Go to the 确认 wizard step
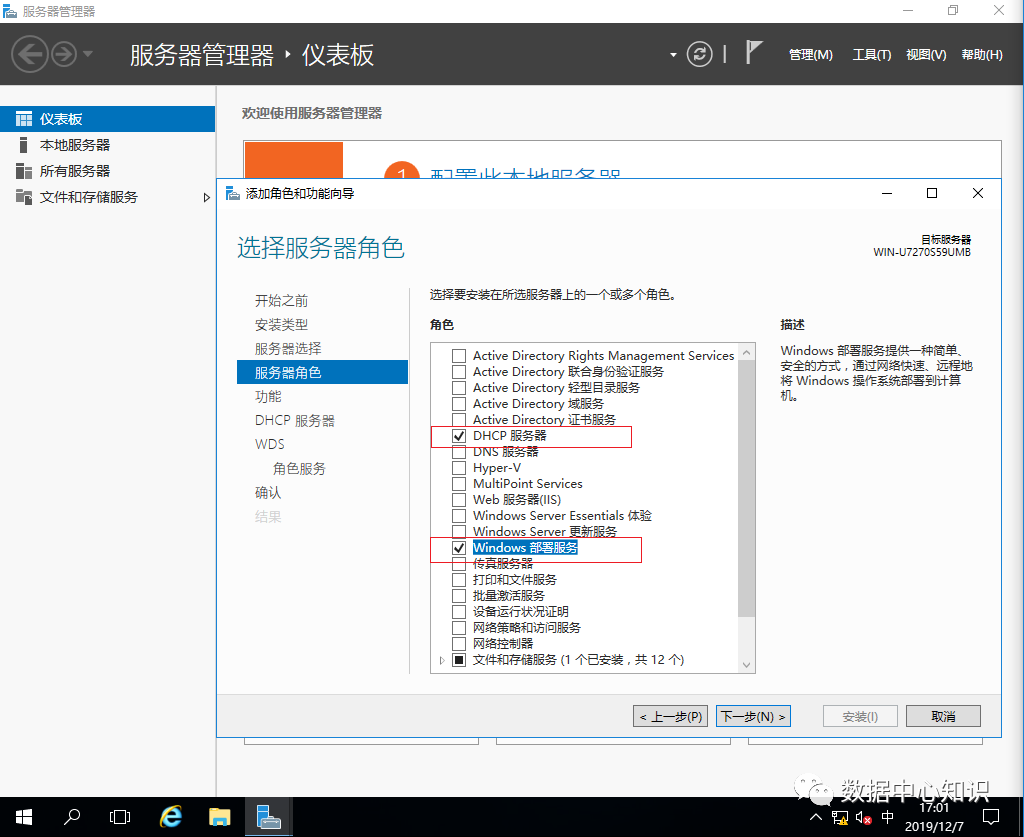Screen dimensions: 1024x837 tap(268, 492)
